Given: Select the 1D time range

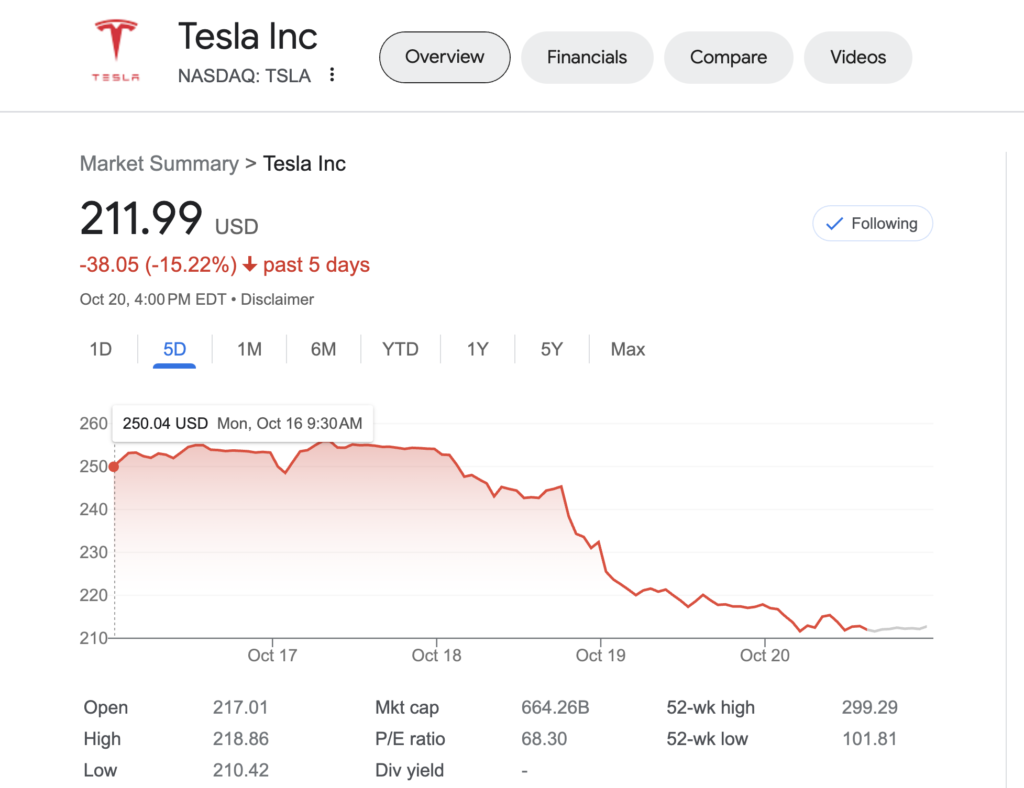Looking at the screenshot, I should (101, 349).
